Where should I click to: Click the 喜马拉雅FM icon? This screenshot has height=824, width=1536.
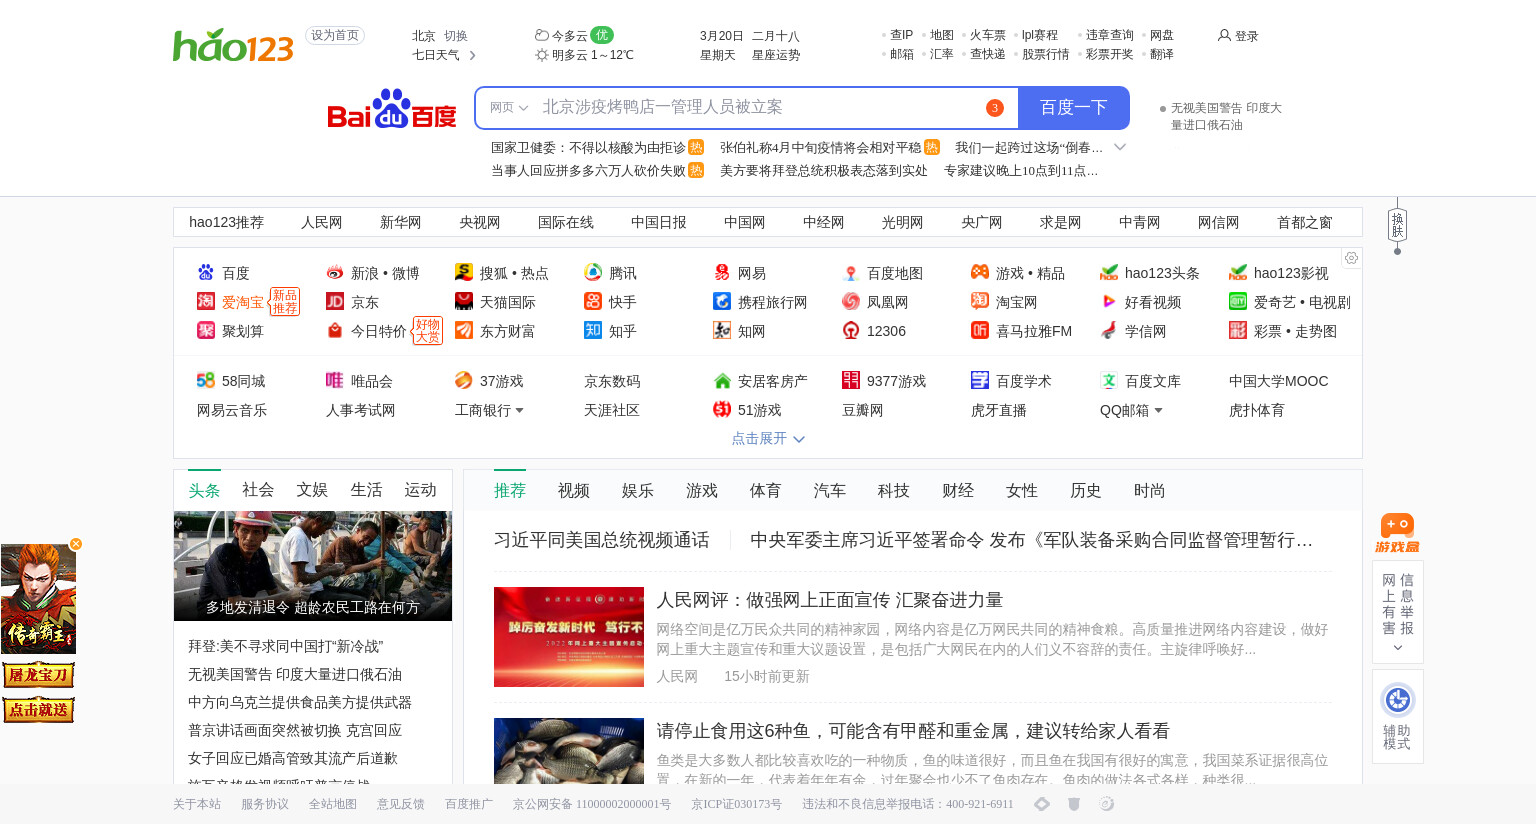tap(980, 330)
